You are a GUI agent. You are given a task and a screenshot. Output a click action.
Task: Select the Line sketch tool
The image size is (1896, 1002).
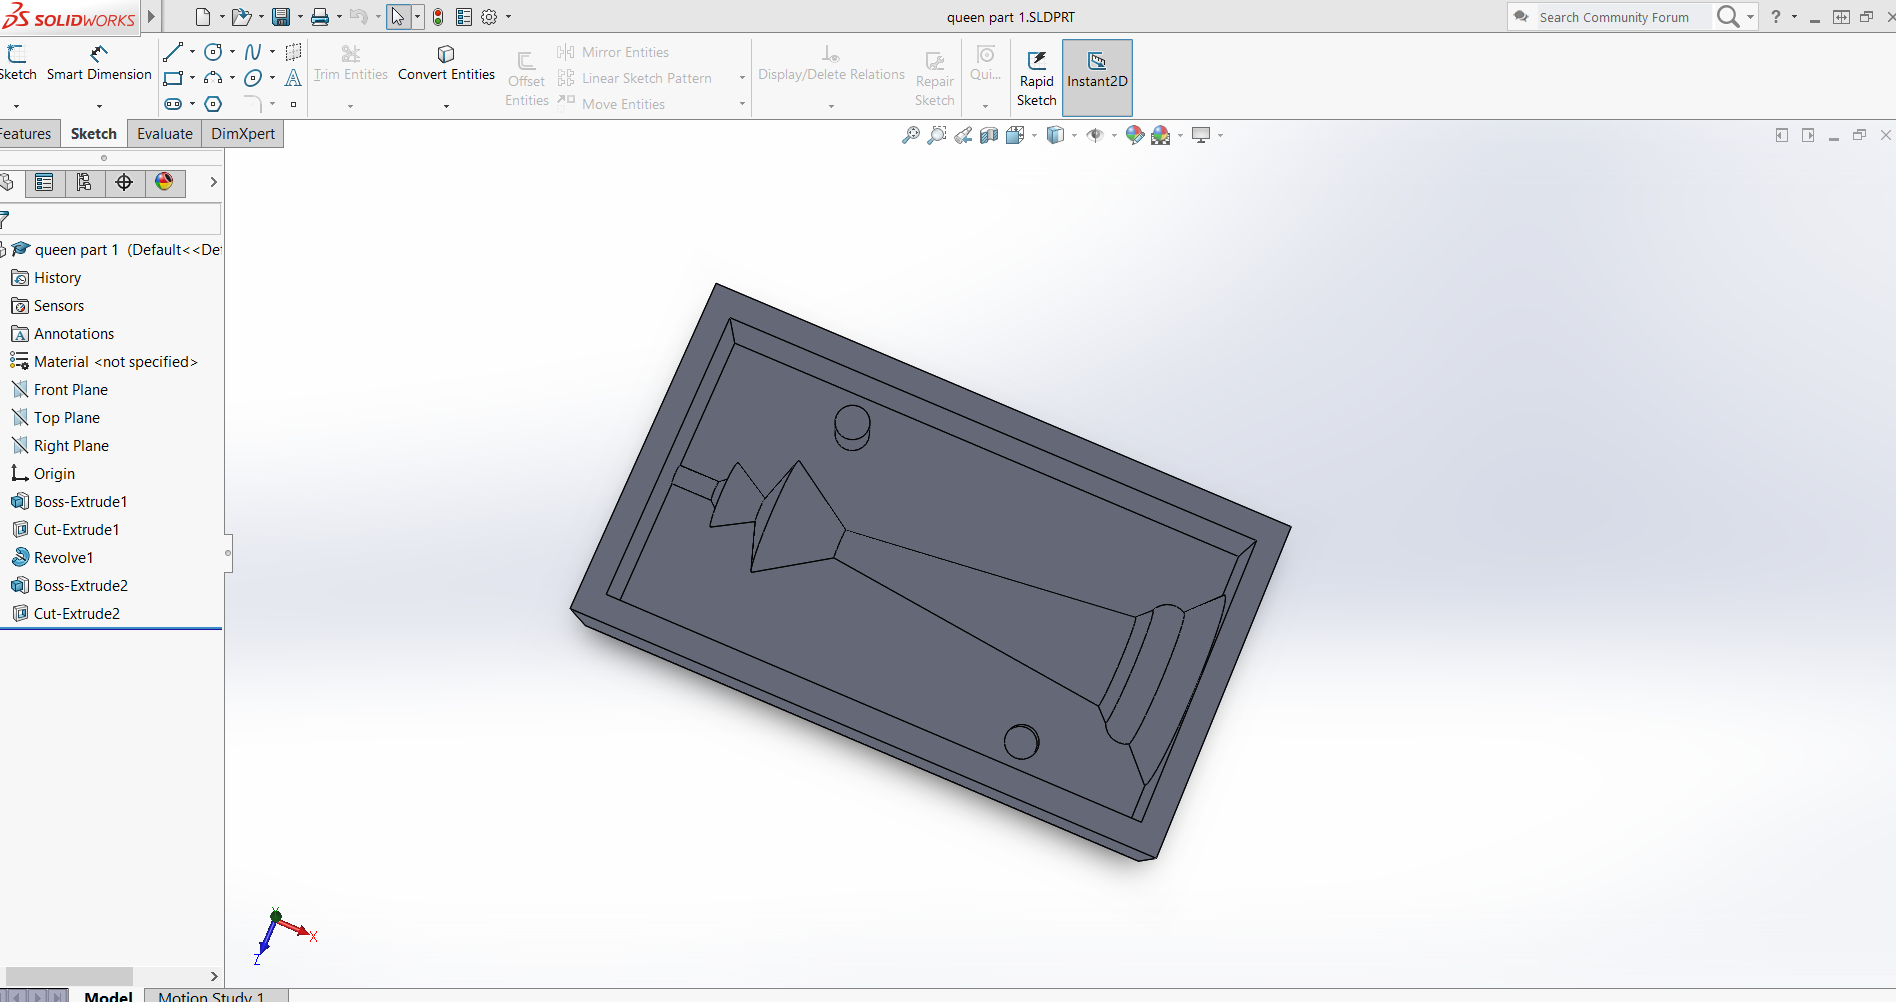pyautogui.click(x=173, y=52)
